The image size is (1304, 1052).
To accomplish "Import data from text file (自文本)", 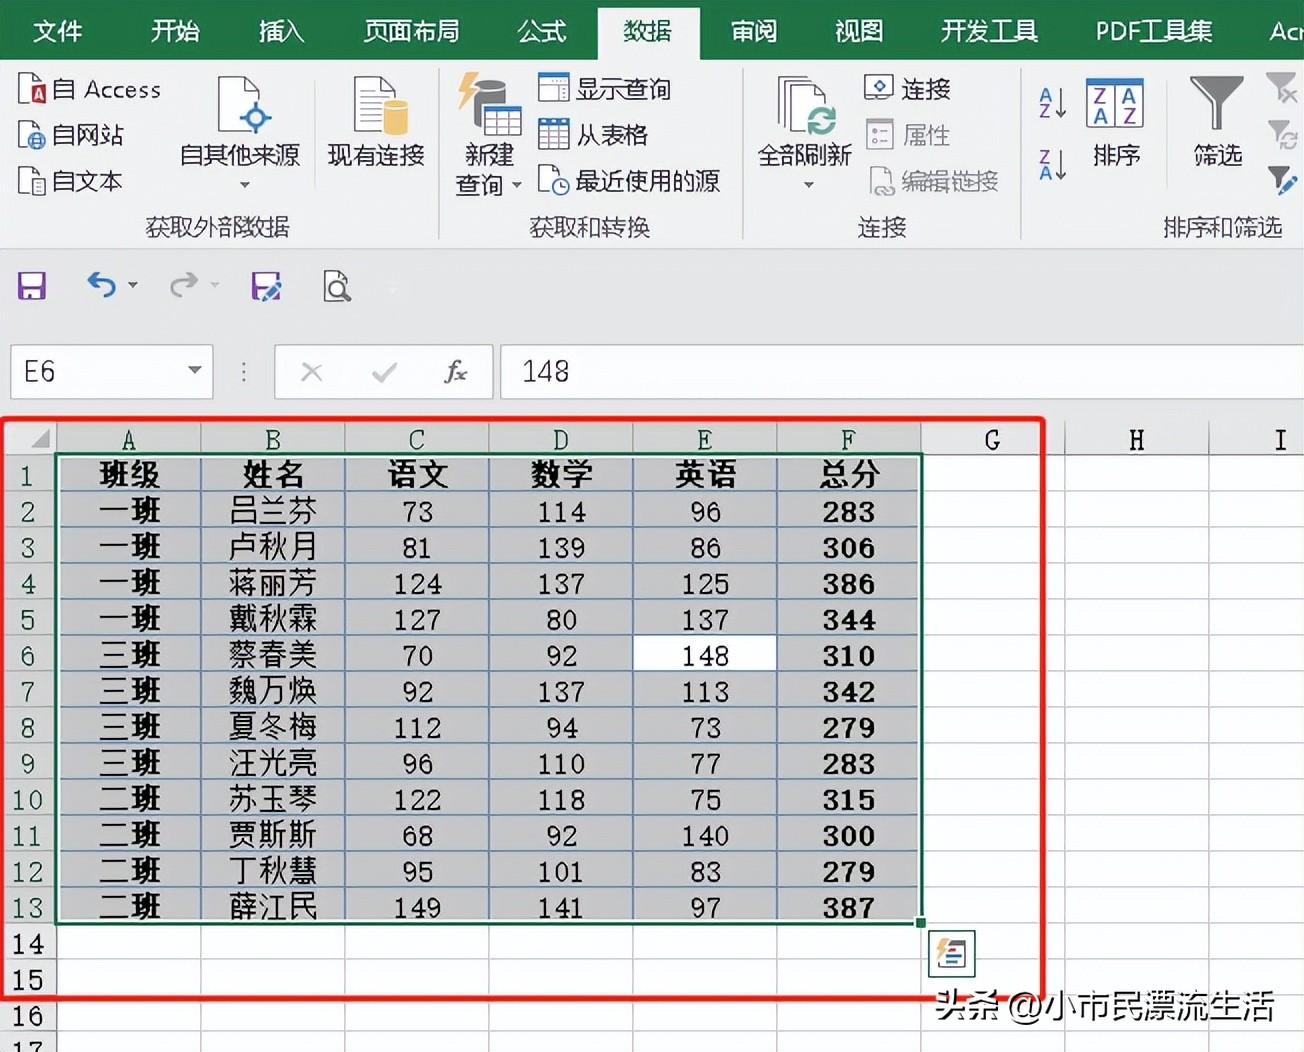I will (x=70, y=181).
